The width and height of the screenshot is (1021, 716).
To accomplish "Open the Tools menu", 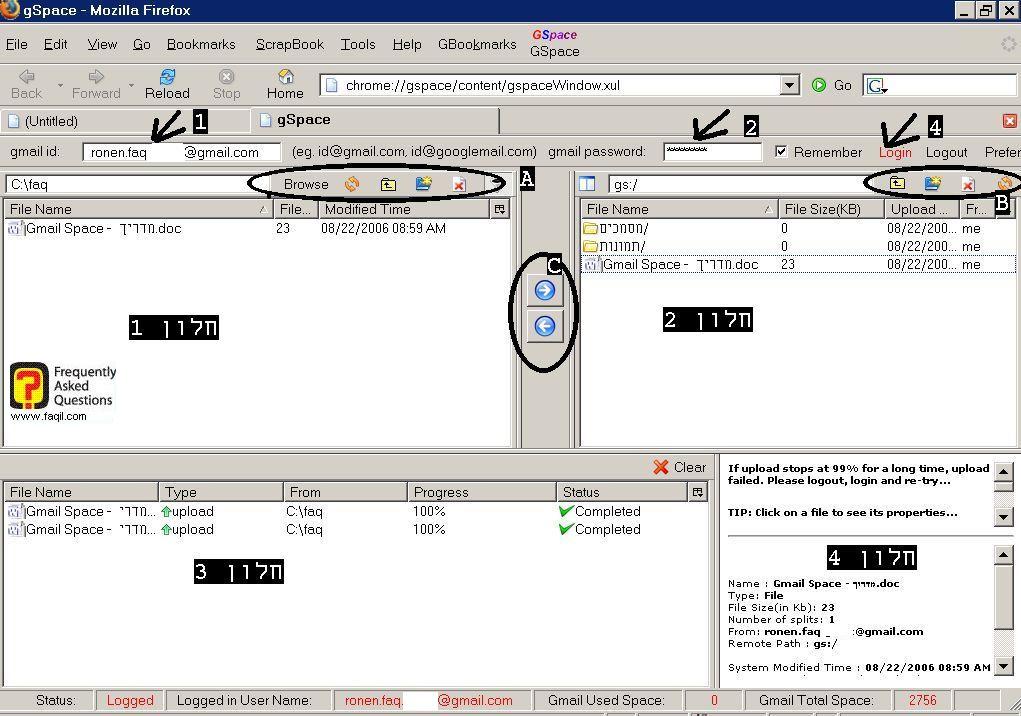I will 358,44.
